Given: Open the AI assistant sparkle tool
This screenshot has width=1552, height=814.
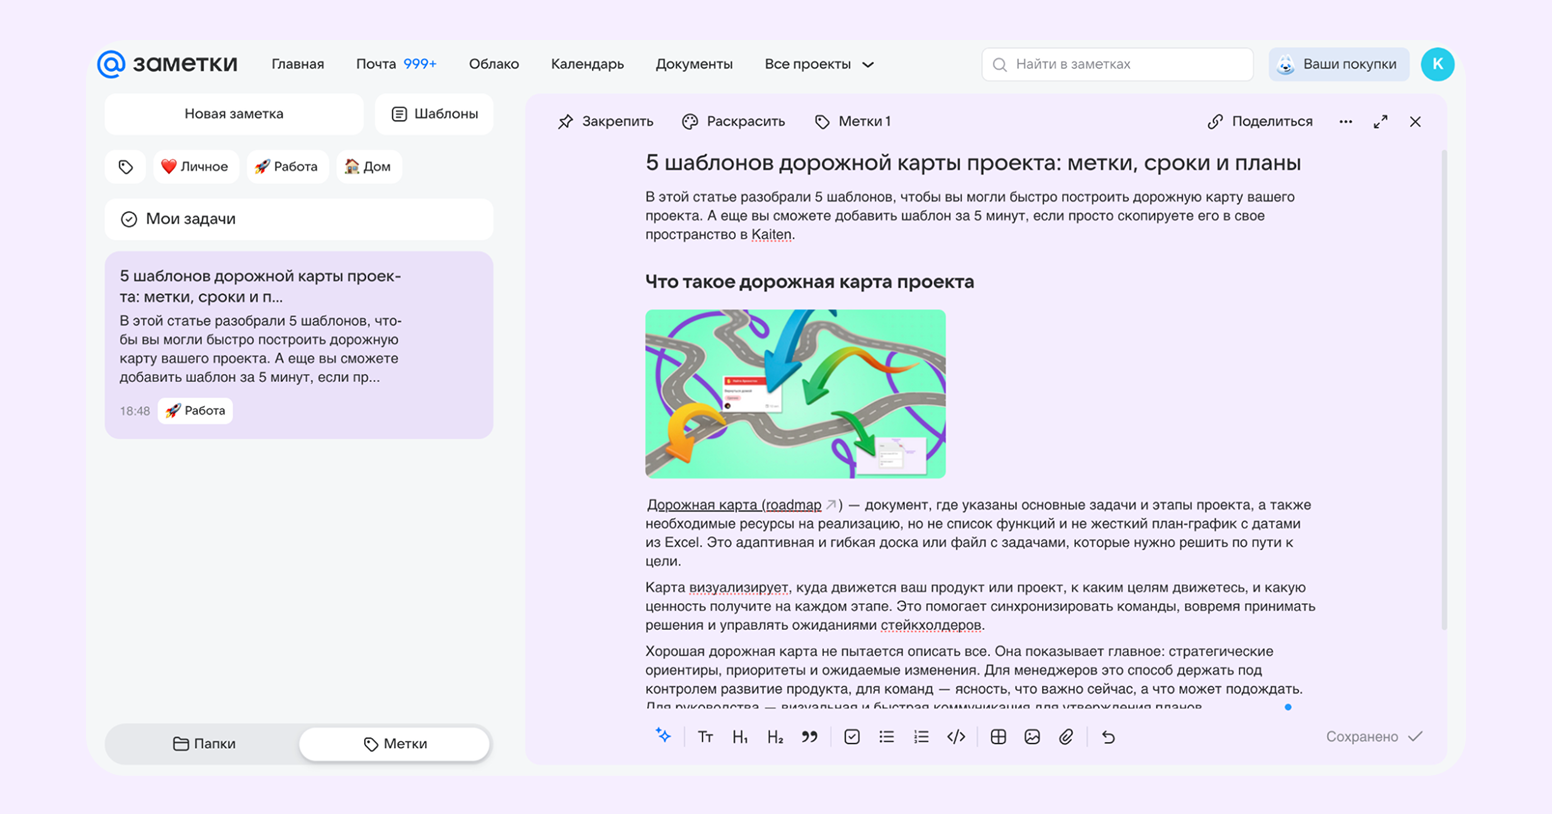Looking at the screenshot, I should [663, 737].
